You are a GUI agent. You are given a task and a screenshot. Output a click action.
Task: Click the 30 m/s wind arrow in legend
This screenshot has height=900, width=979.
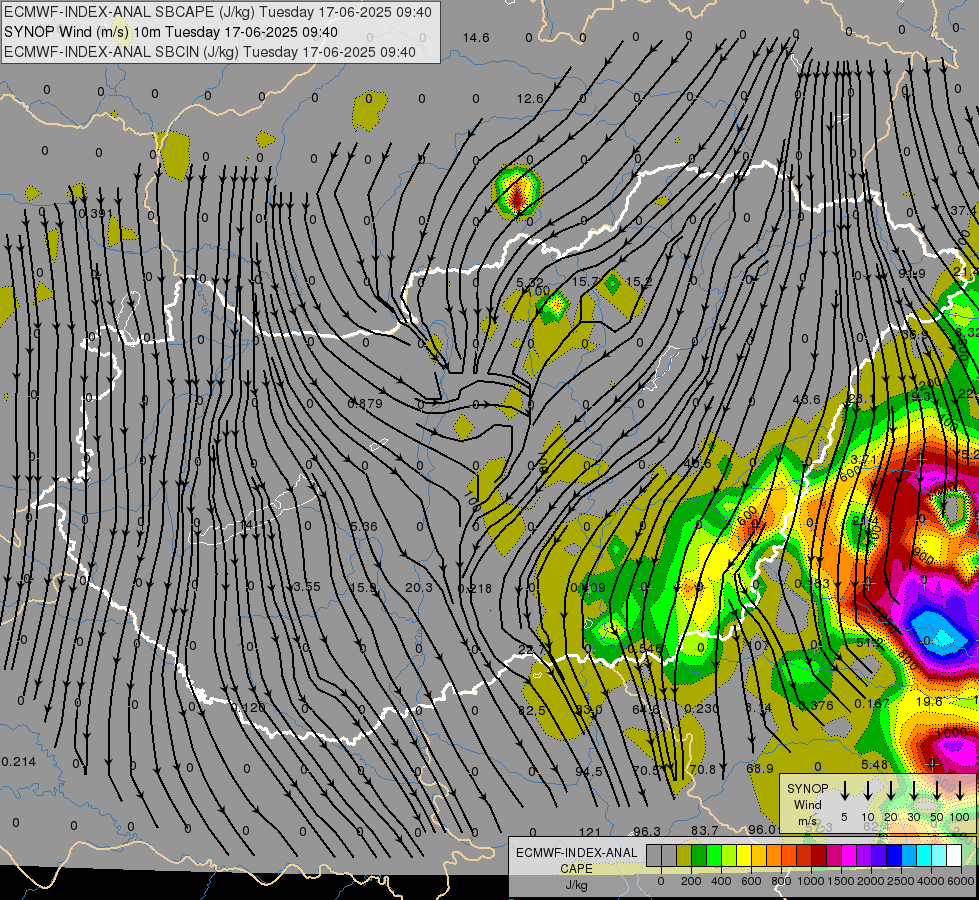pos(914,791)
